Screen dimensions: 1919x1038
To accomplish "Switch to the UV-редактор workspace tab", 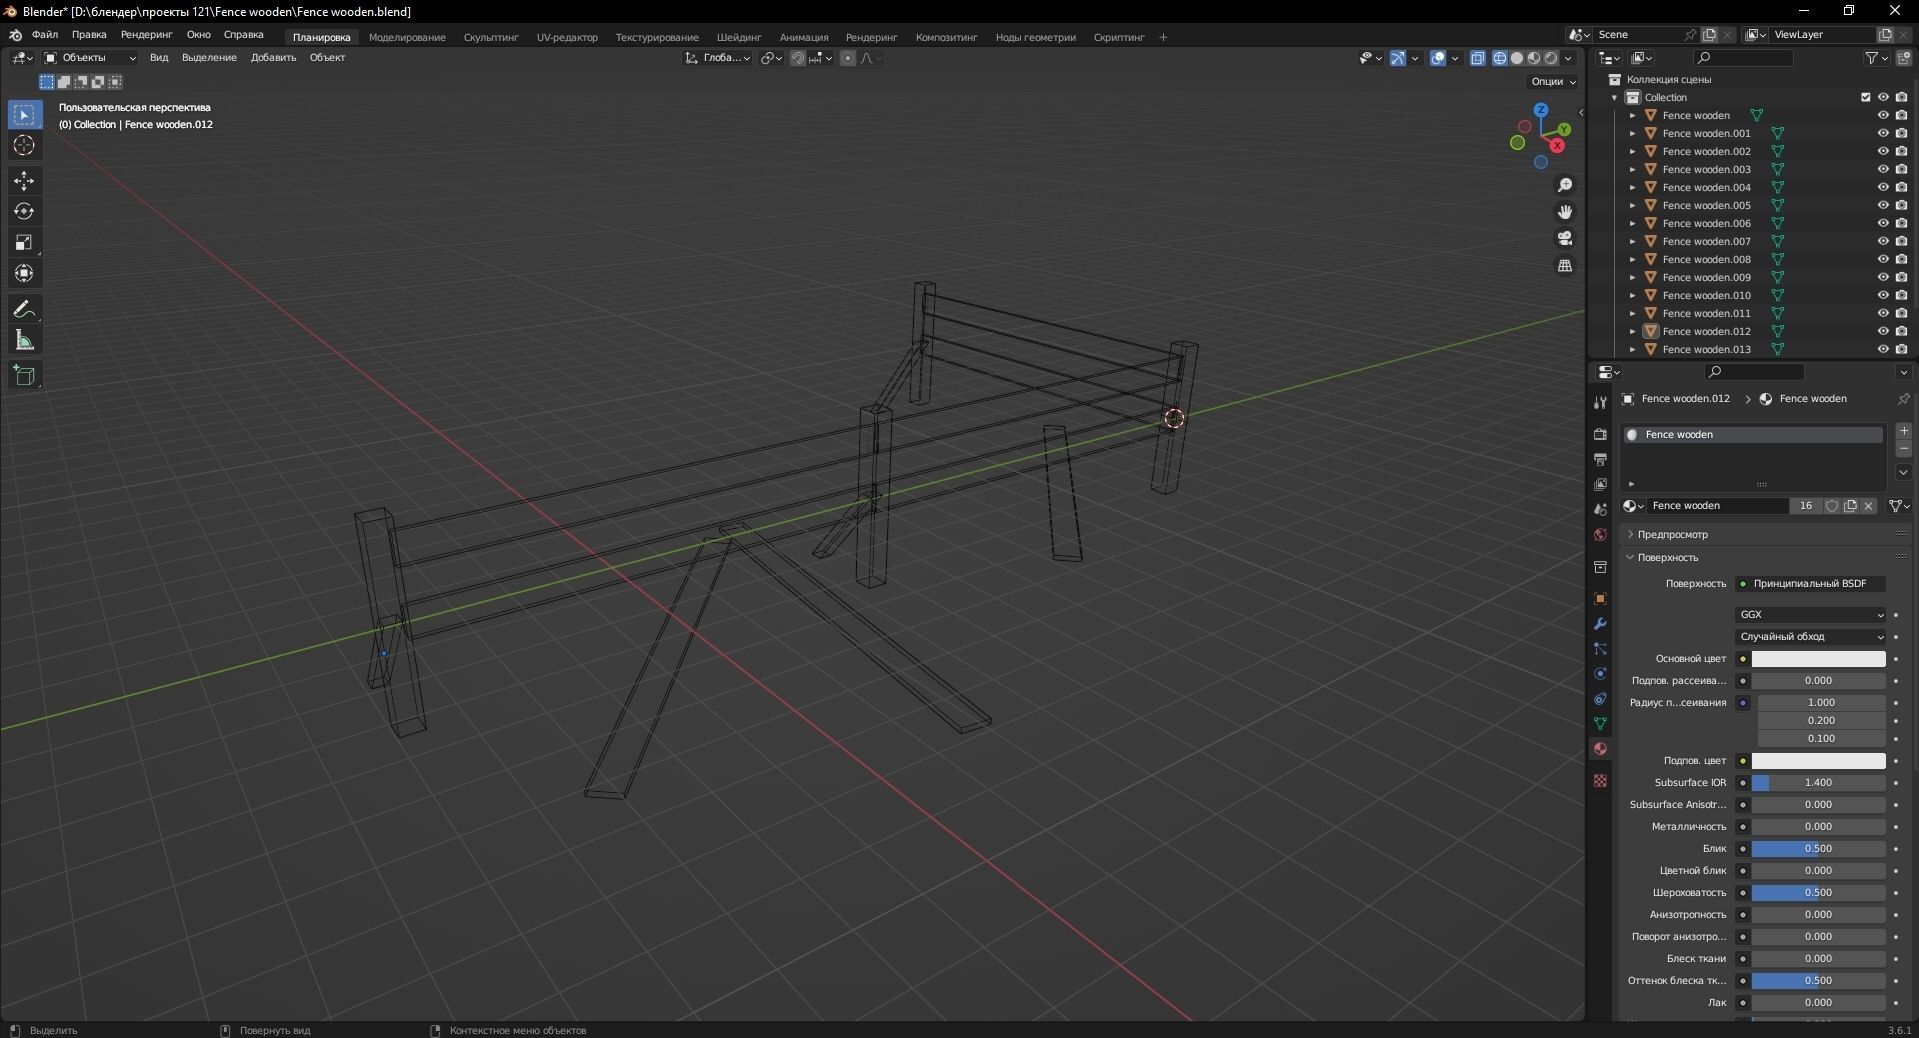I will pos(567,37).
